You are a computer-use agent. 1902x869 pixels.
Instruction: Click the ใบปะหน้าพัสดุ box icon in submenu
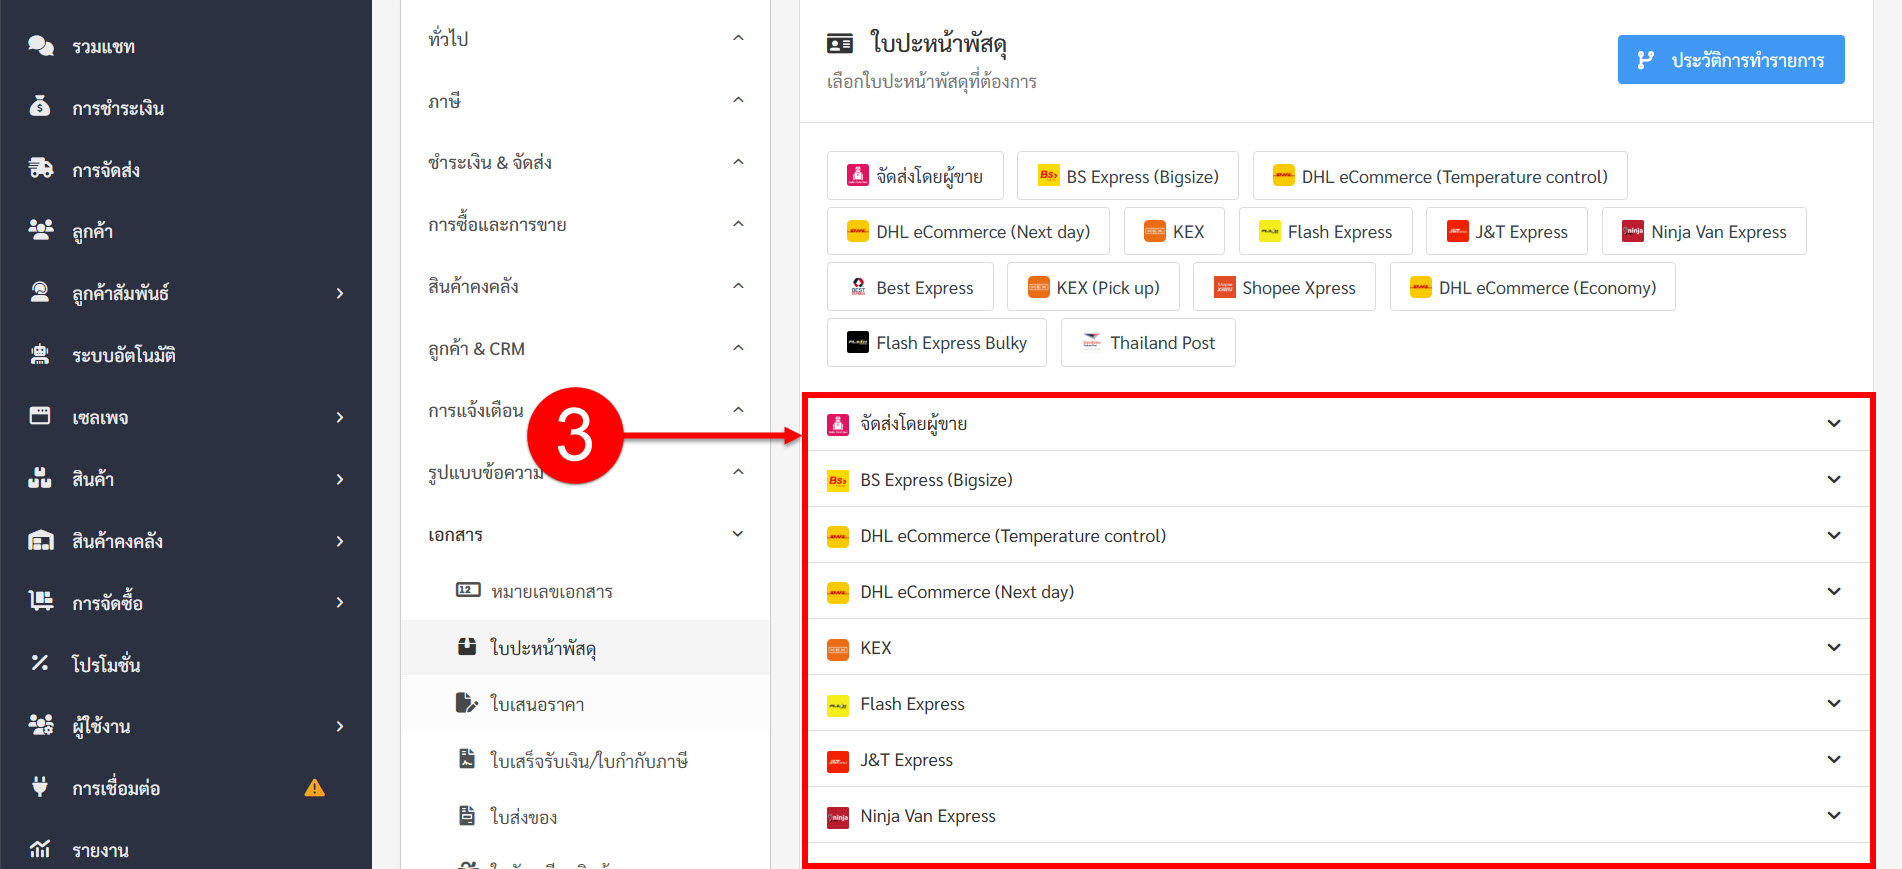click(x=467, y=646)
